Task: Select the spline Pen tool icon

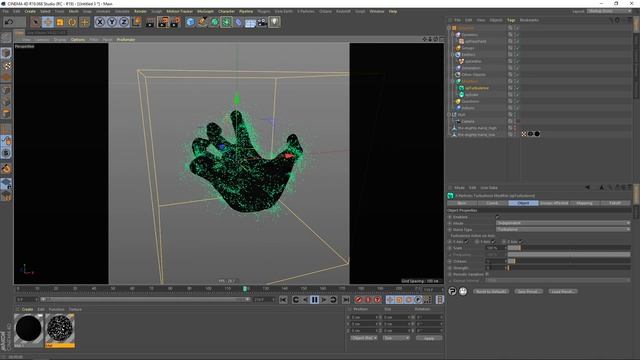Action: pos(202,22)
